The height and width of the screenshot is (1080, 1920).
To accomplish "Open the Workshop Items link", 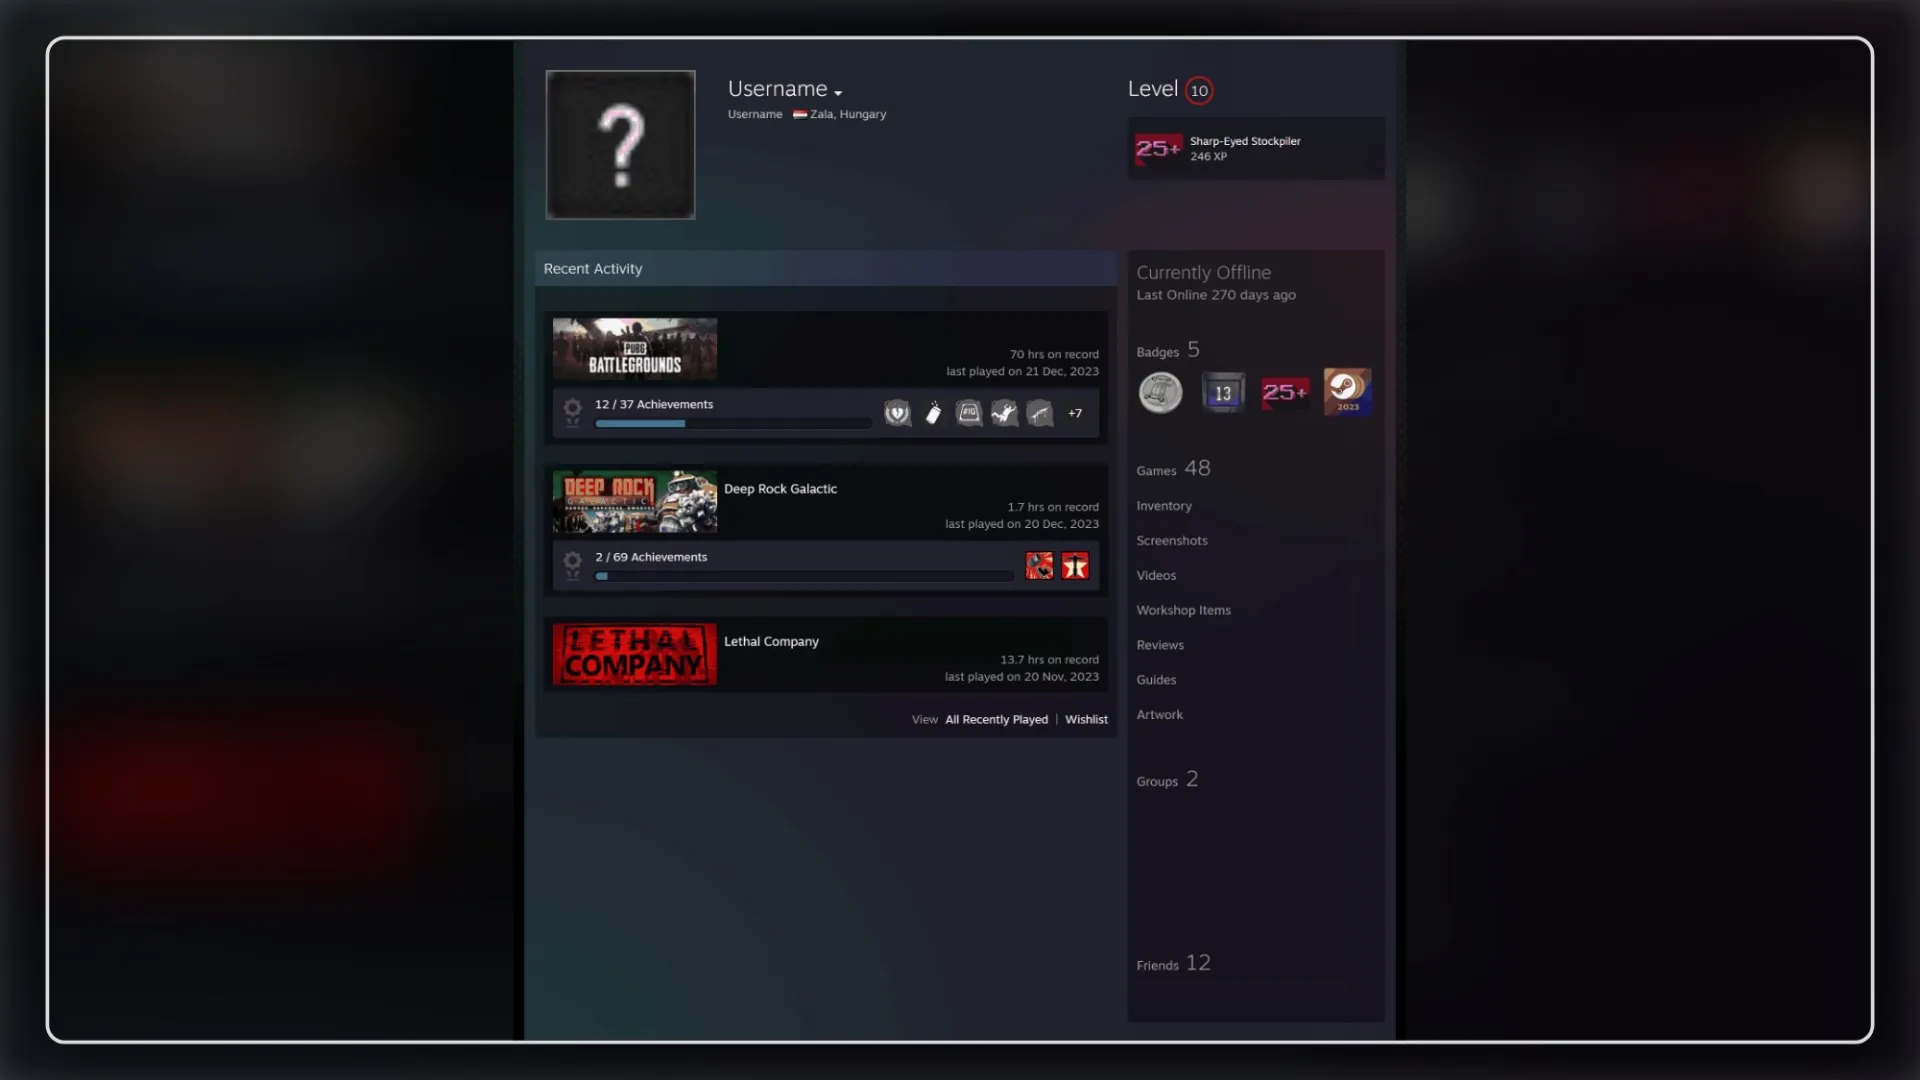I will tap(1183, 611).
